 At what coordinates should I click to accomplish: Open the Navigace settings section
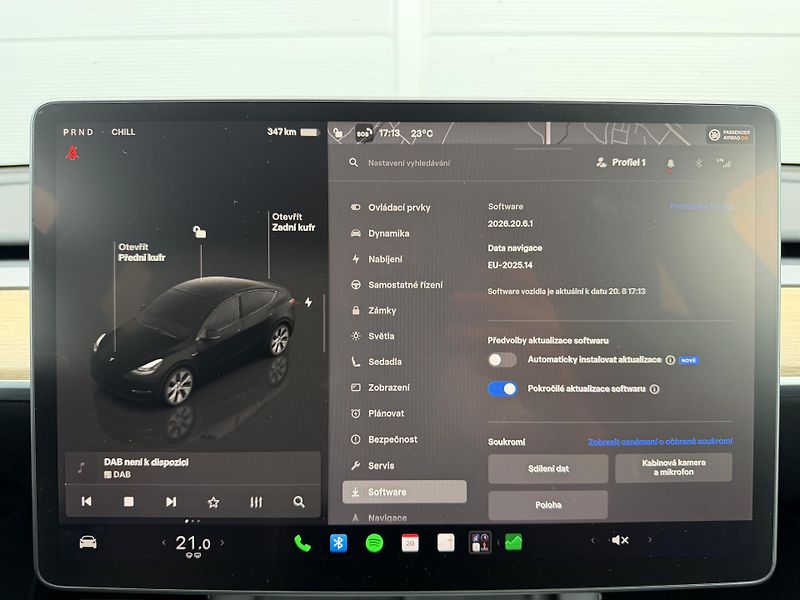[x=379, y=518]
